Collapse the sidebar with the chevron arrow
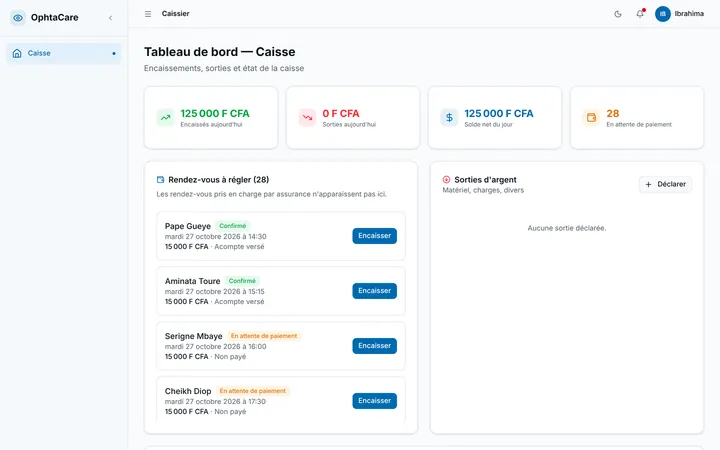 pos(111,18)
